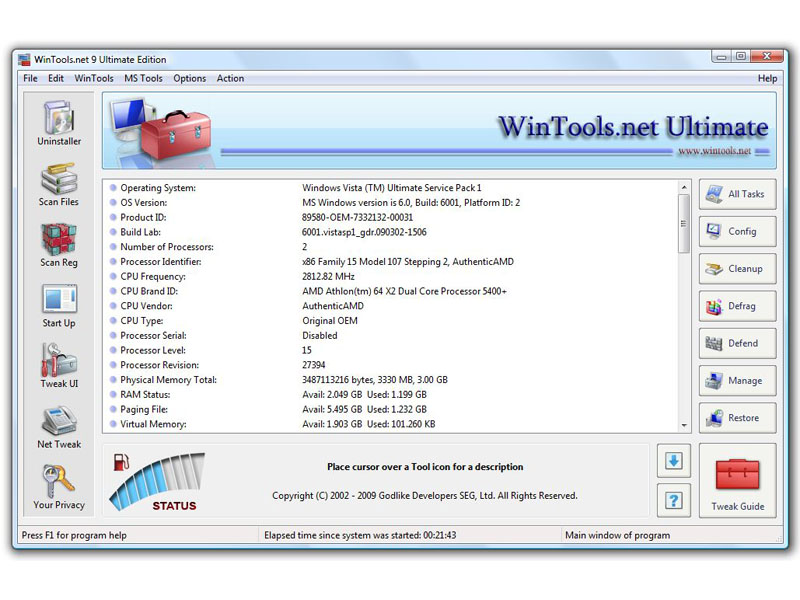Viewport: 800px width, 600px height.
Task: Click the question mark help button
Action: pos(673,500)
